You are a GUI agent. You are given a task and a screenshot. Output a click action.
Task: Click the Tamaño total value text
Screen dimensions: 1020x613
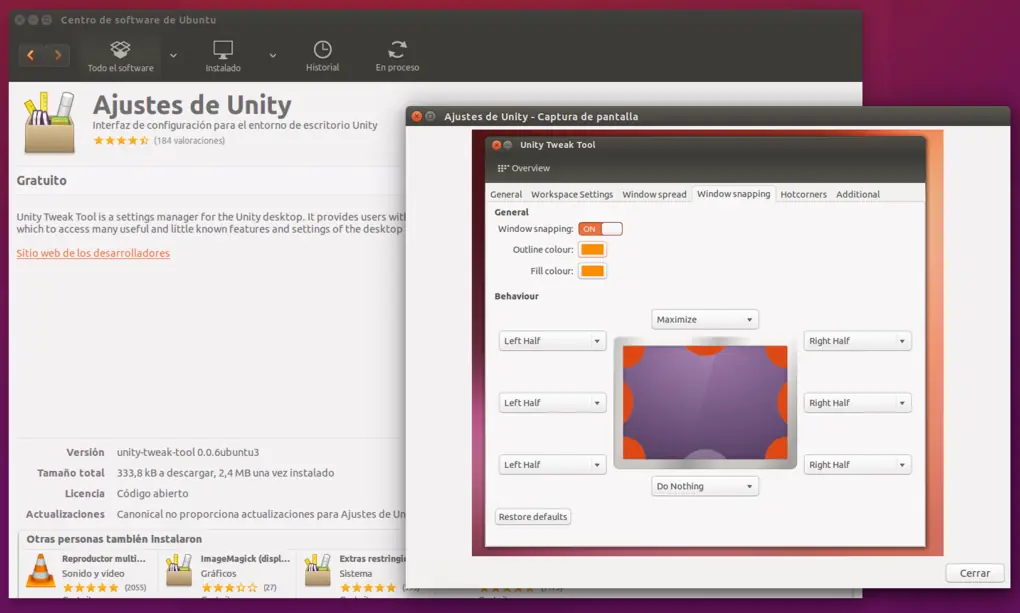click(225, 473)
